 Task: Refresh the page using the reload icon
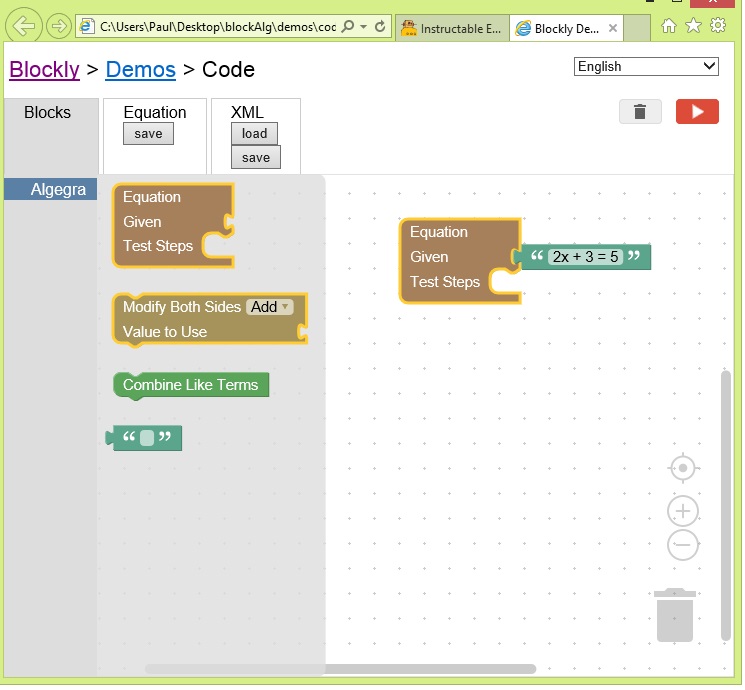(381, 26)
